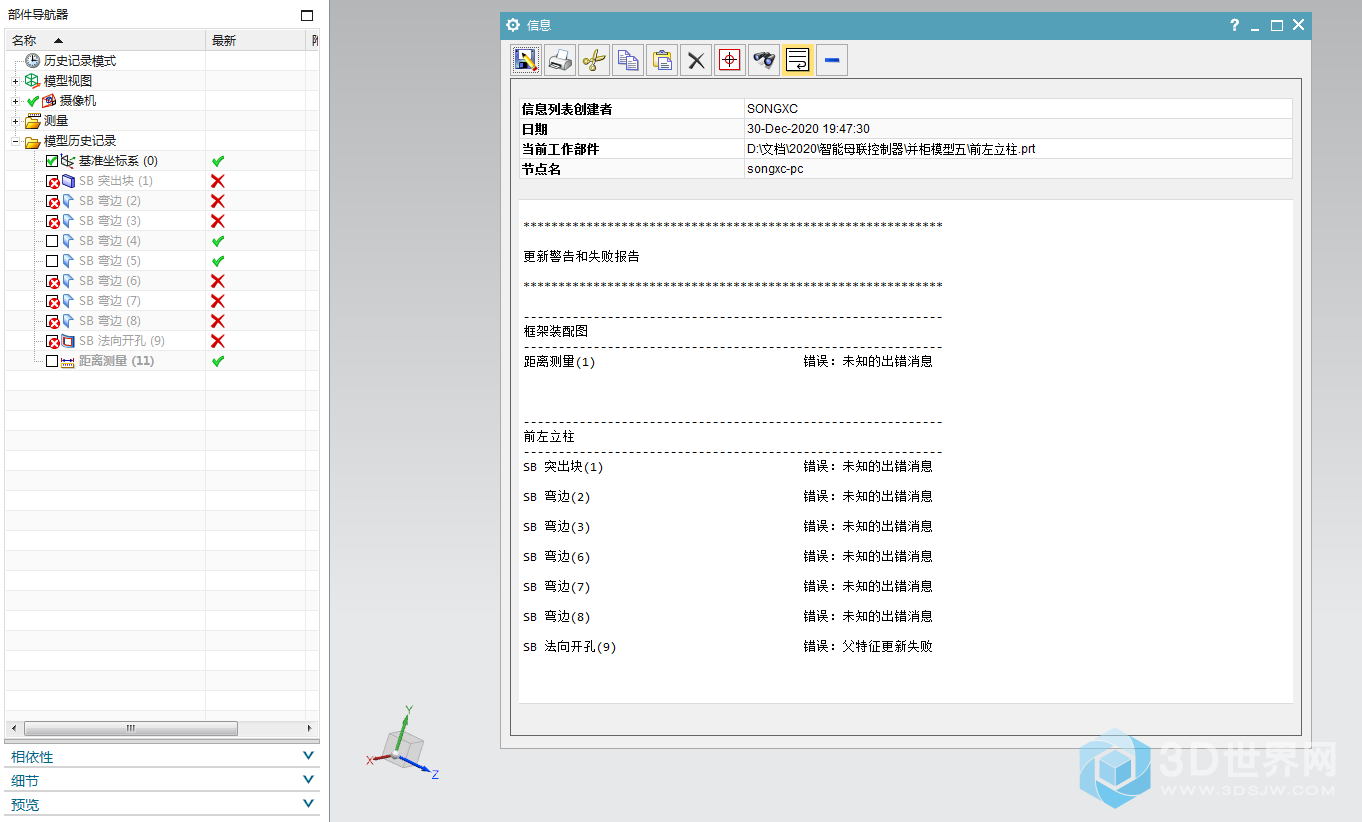Image resolution: width=1362 pixels, height=822 pixels.
Task: Click the folder icon of 测量
Action: (33, 121)
